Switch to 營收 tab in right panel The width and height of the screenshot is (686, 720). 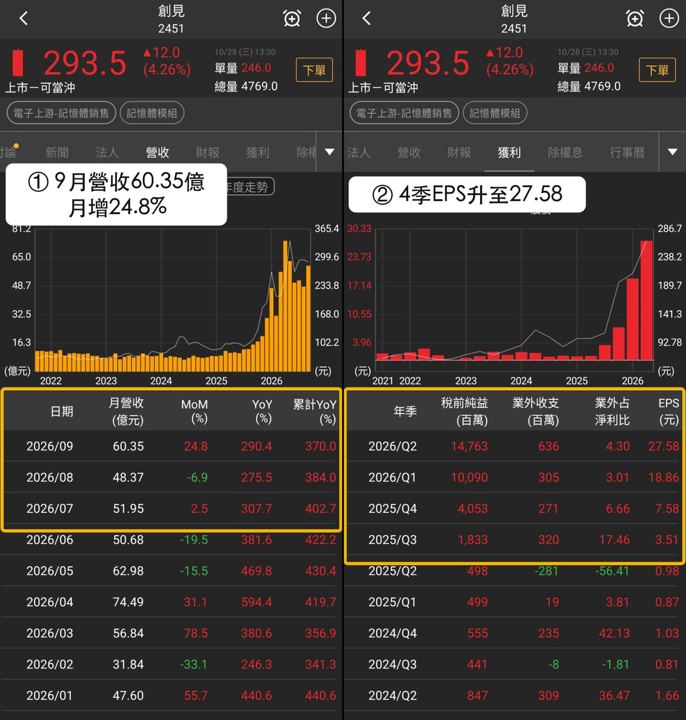(409, 152)
